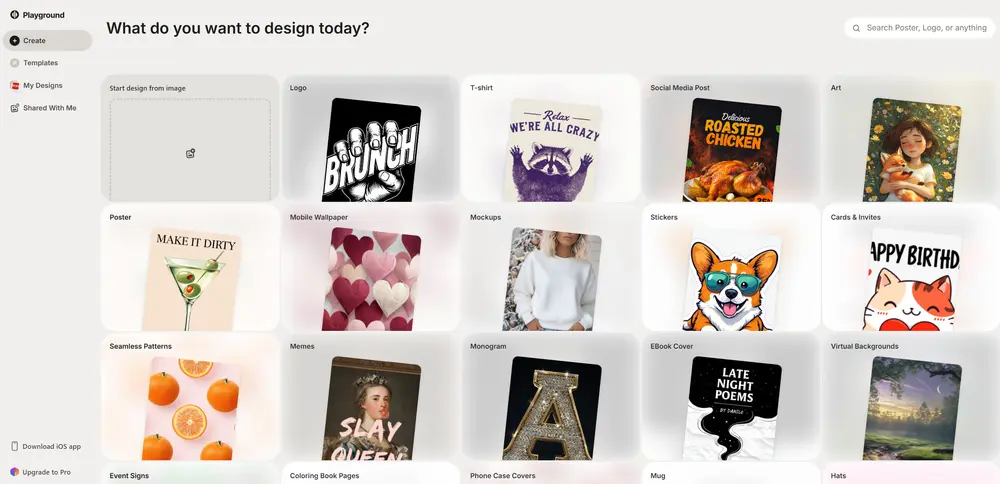Viewport: 1000px width, 484px height.
Task: Open the Logo design category card
Action: pyautogui.click(x=370, y=140)
